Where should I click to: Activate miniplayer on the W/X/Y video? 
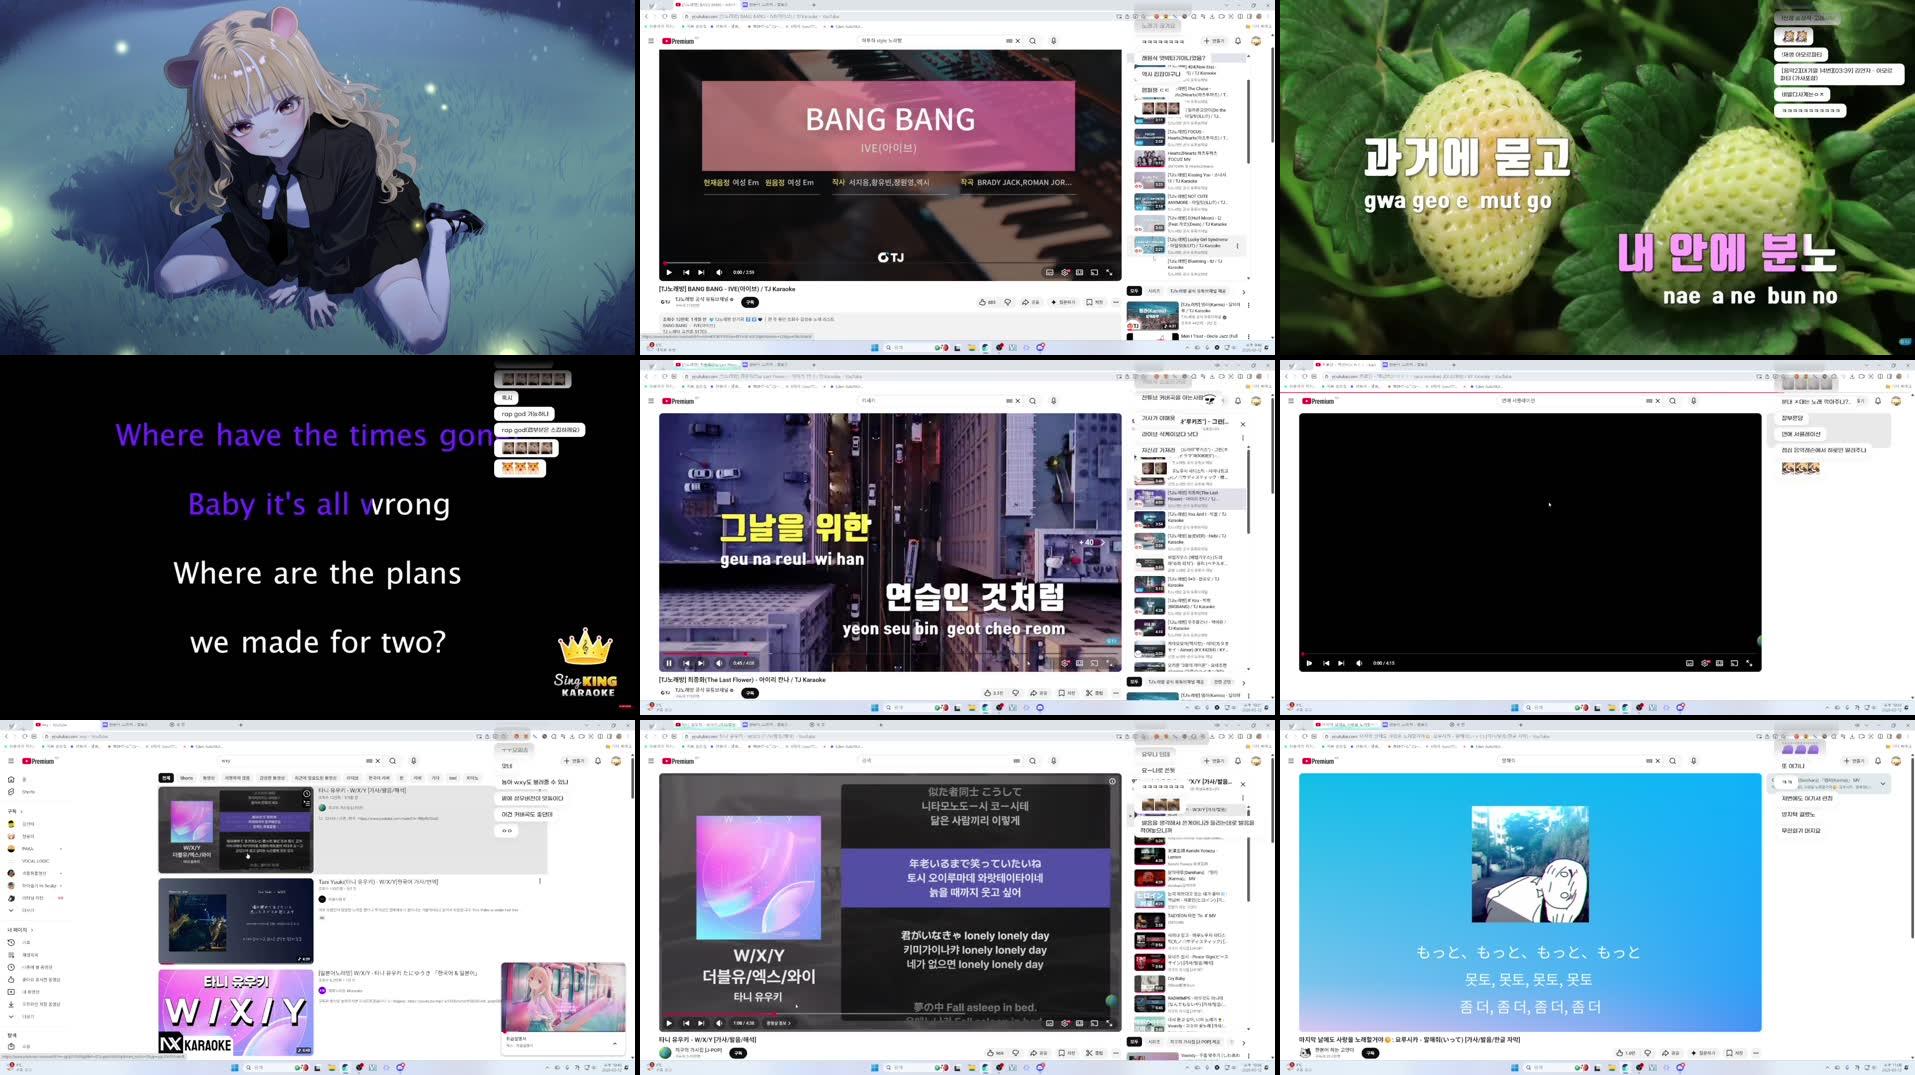point(1078,1023)
